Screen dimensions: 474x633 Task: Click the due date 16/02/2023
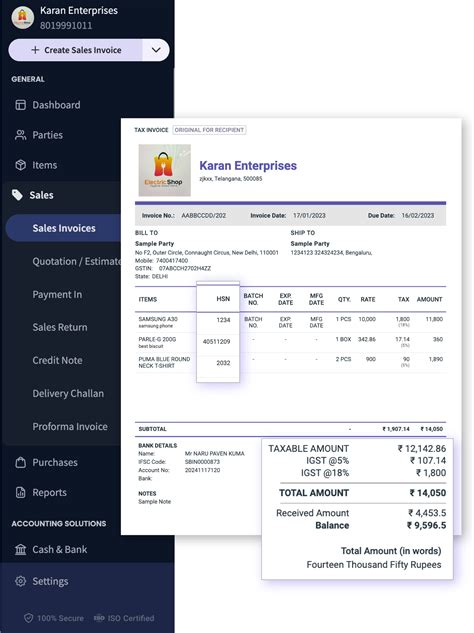[418, 216]
